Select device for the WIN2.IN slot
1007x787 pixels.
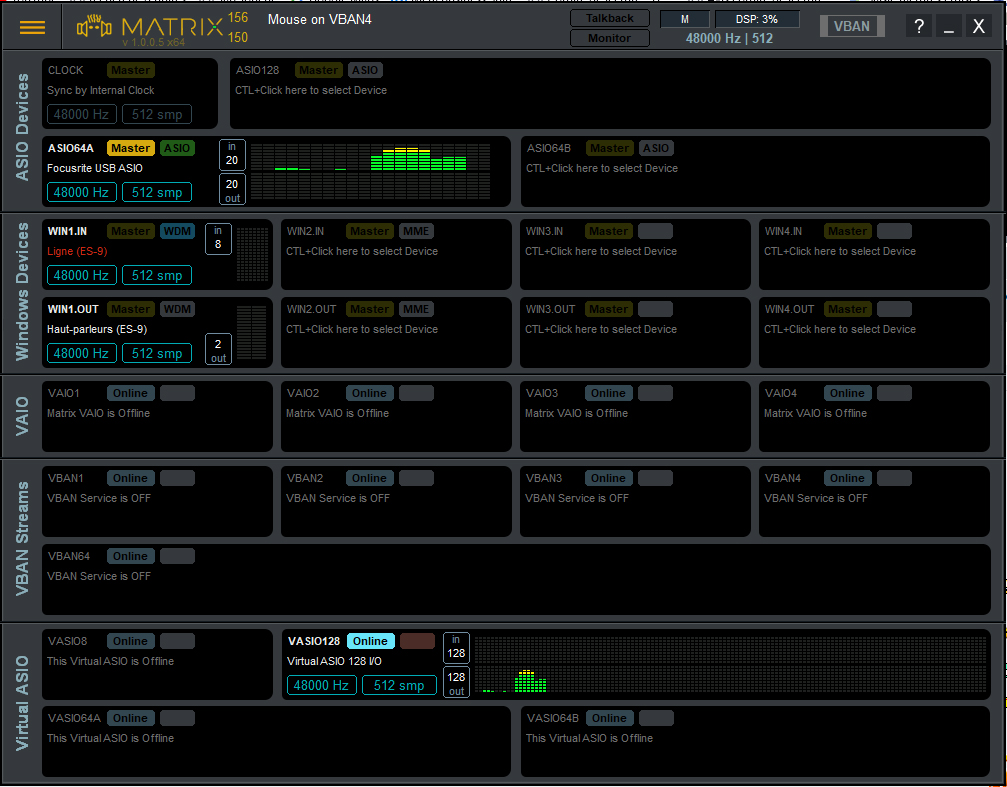[362, 251]
